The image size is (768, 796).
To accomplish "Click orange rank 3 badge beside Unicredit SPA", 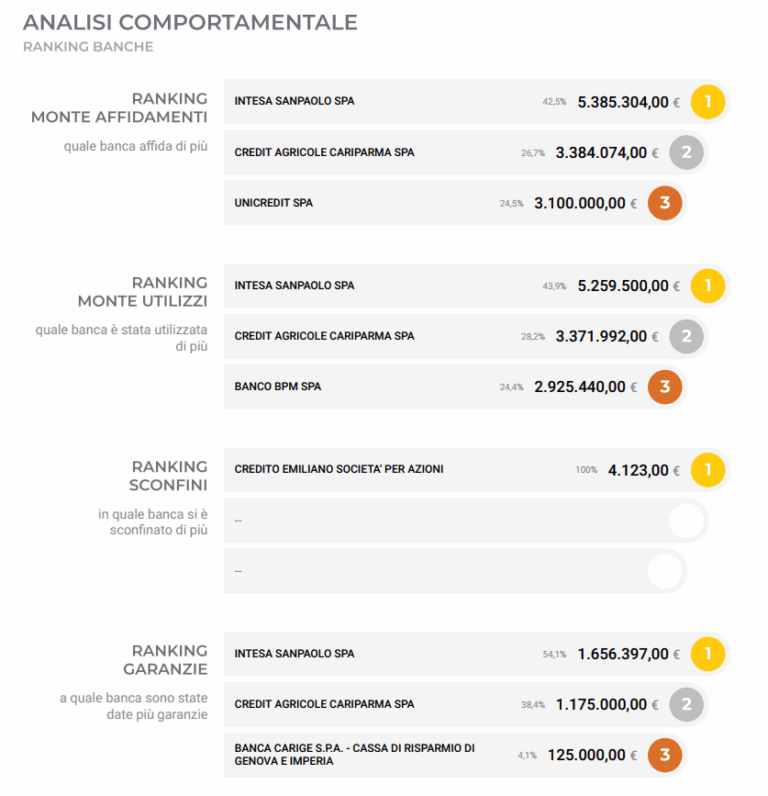I will tap(665, 203).
